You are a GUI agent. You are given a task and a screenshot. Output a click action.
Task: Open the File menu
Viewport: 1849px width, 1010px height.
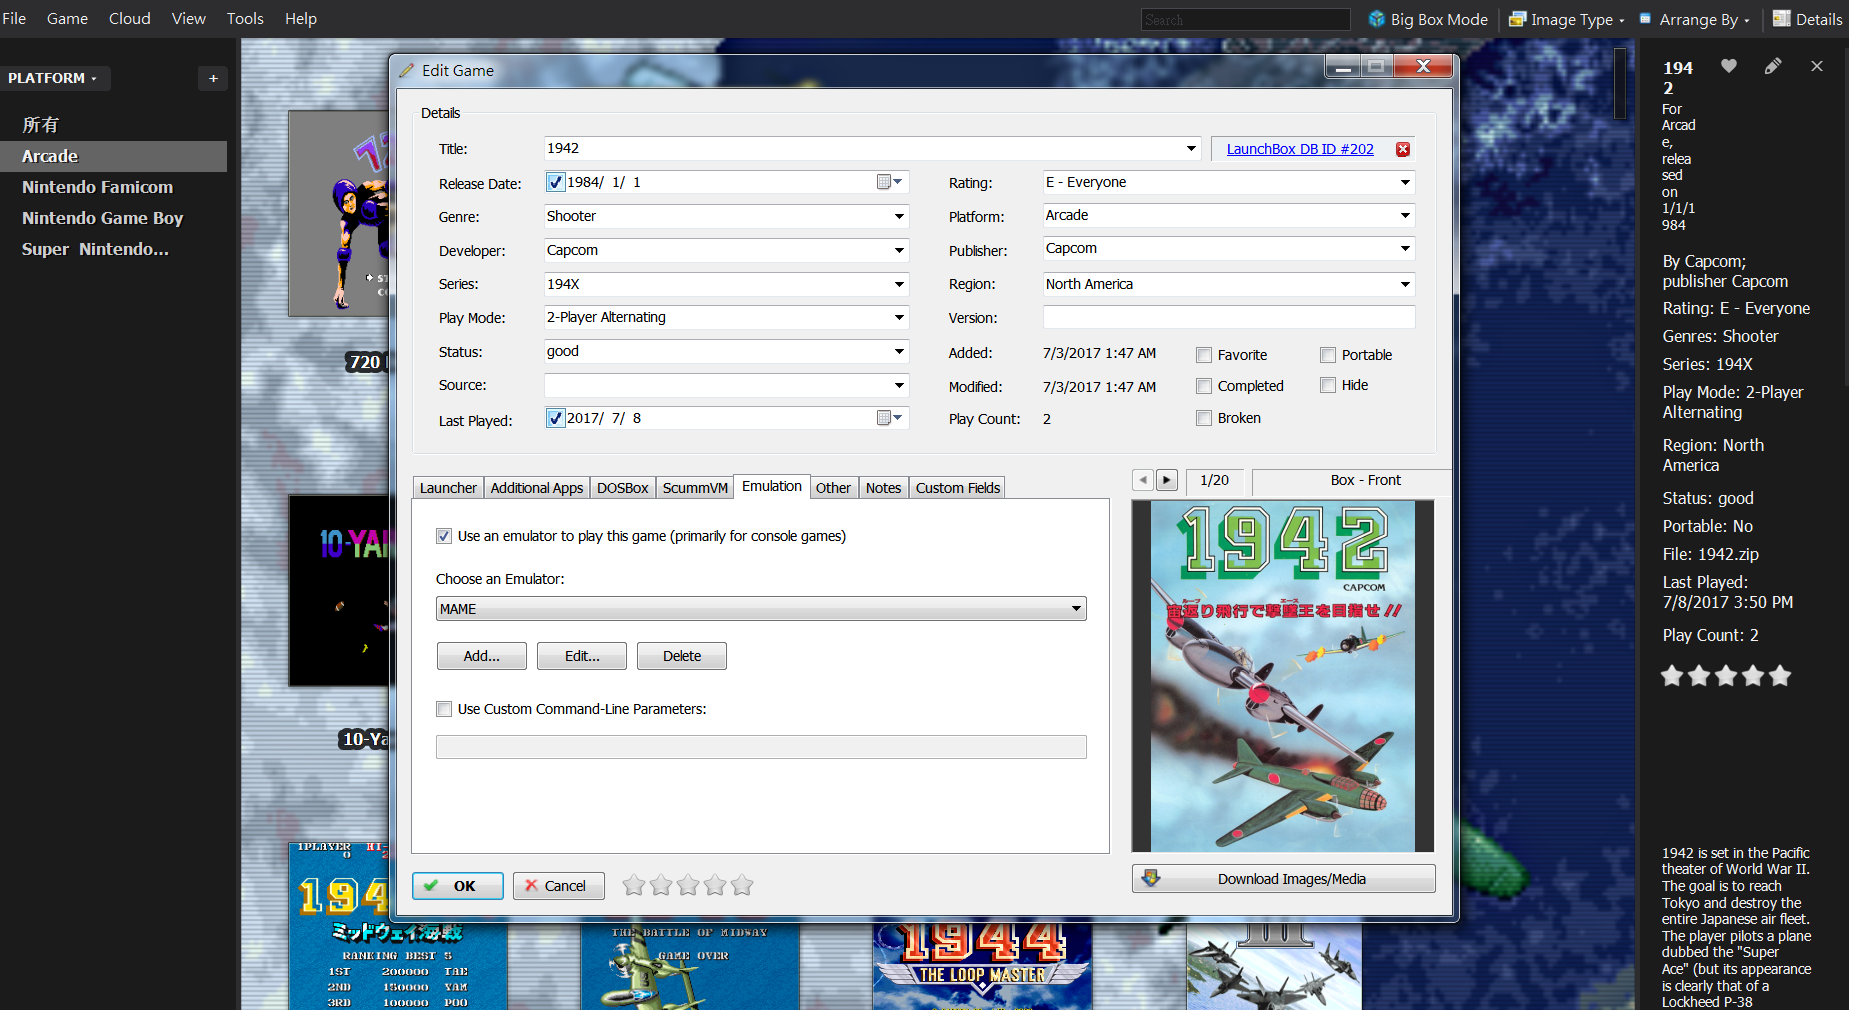click(x=14, y=18)
